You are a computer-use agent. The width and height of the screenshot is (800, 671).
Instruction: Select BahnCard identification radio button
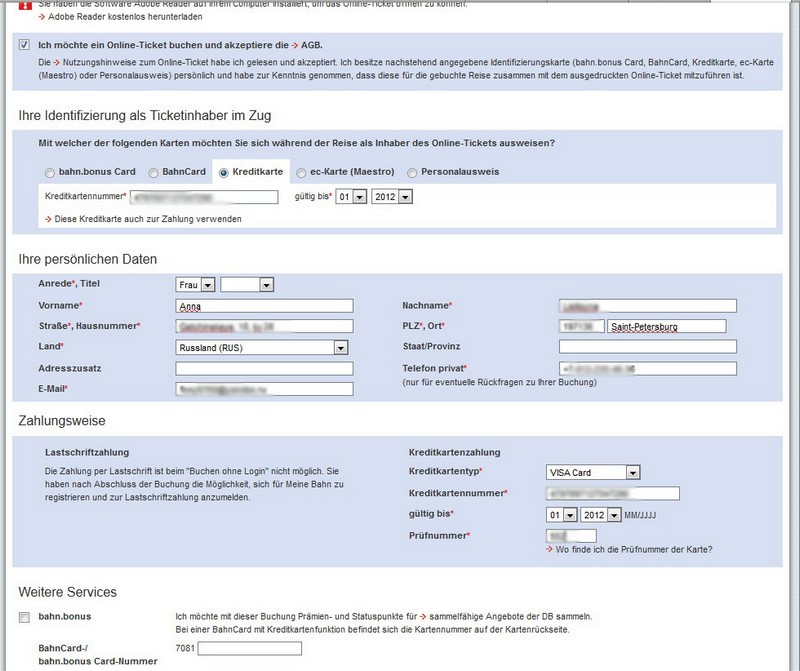coord(153,173)
